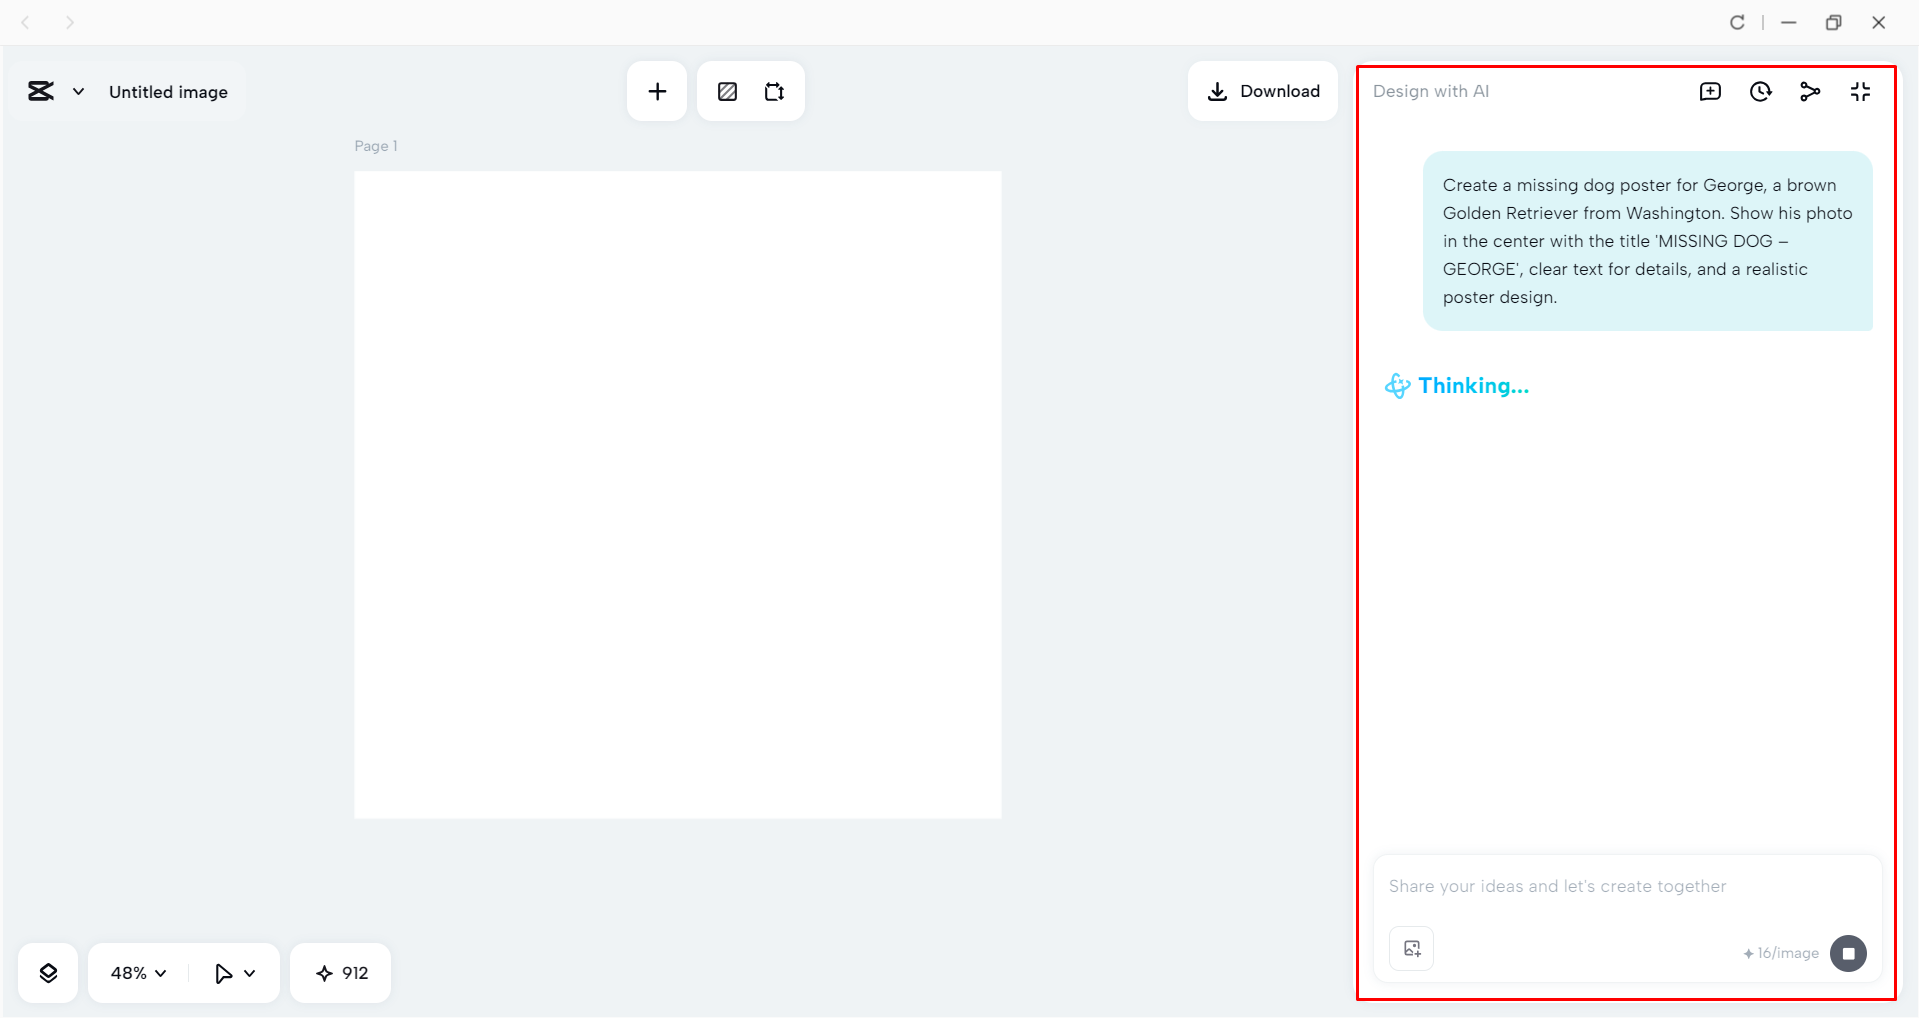Collapse the Design with AI panel

(1861, 91)
